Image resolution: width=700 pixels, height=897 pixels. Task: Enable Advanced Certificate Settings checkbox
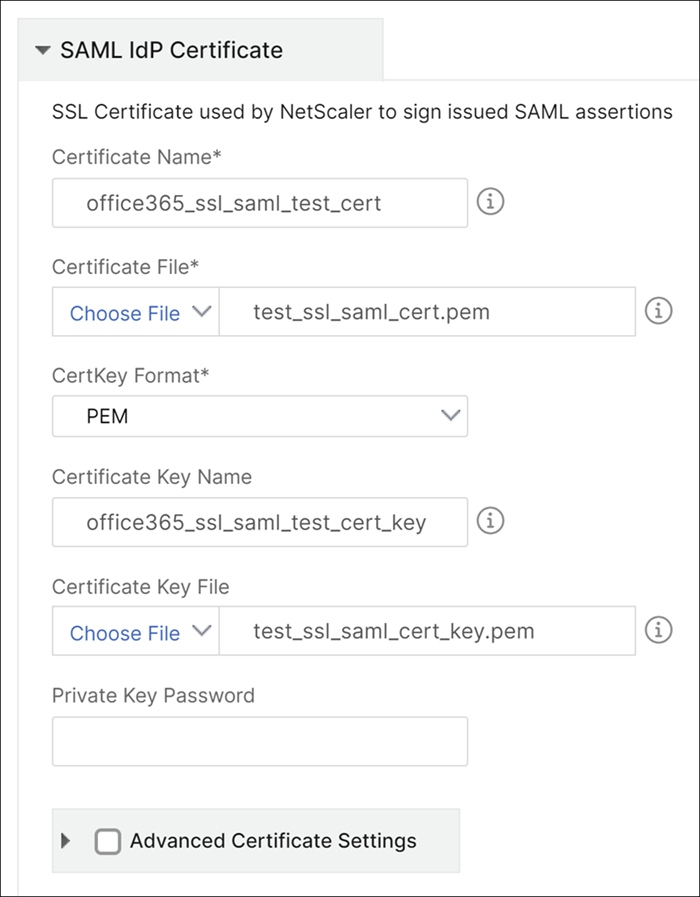[x=108, y=841]
